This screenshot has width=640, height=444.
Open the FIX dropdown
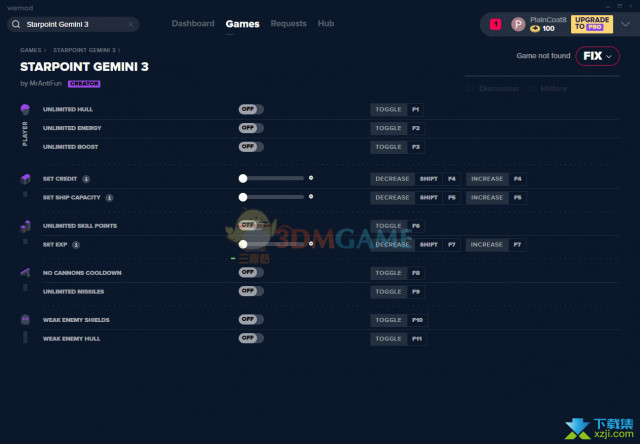click(598, 56)
